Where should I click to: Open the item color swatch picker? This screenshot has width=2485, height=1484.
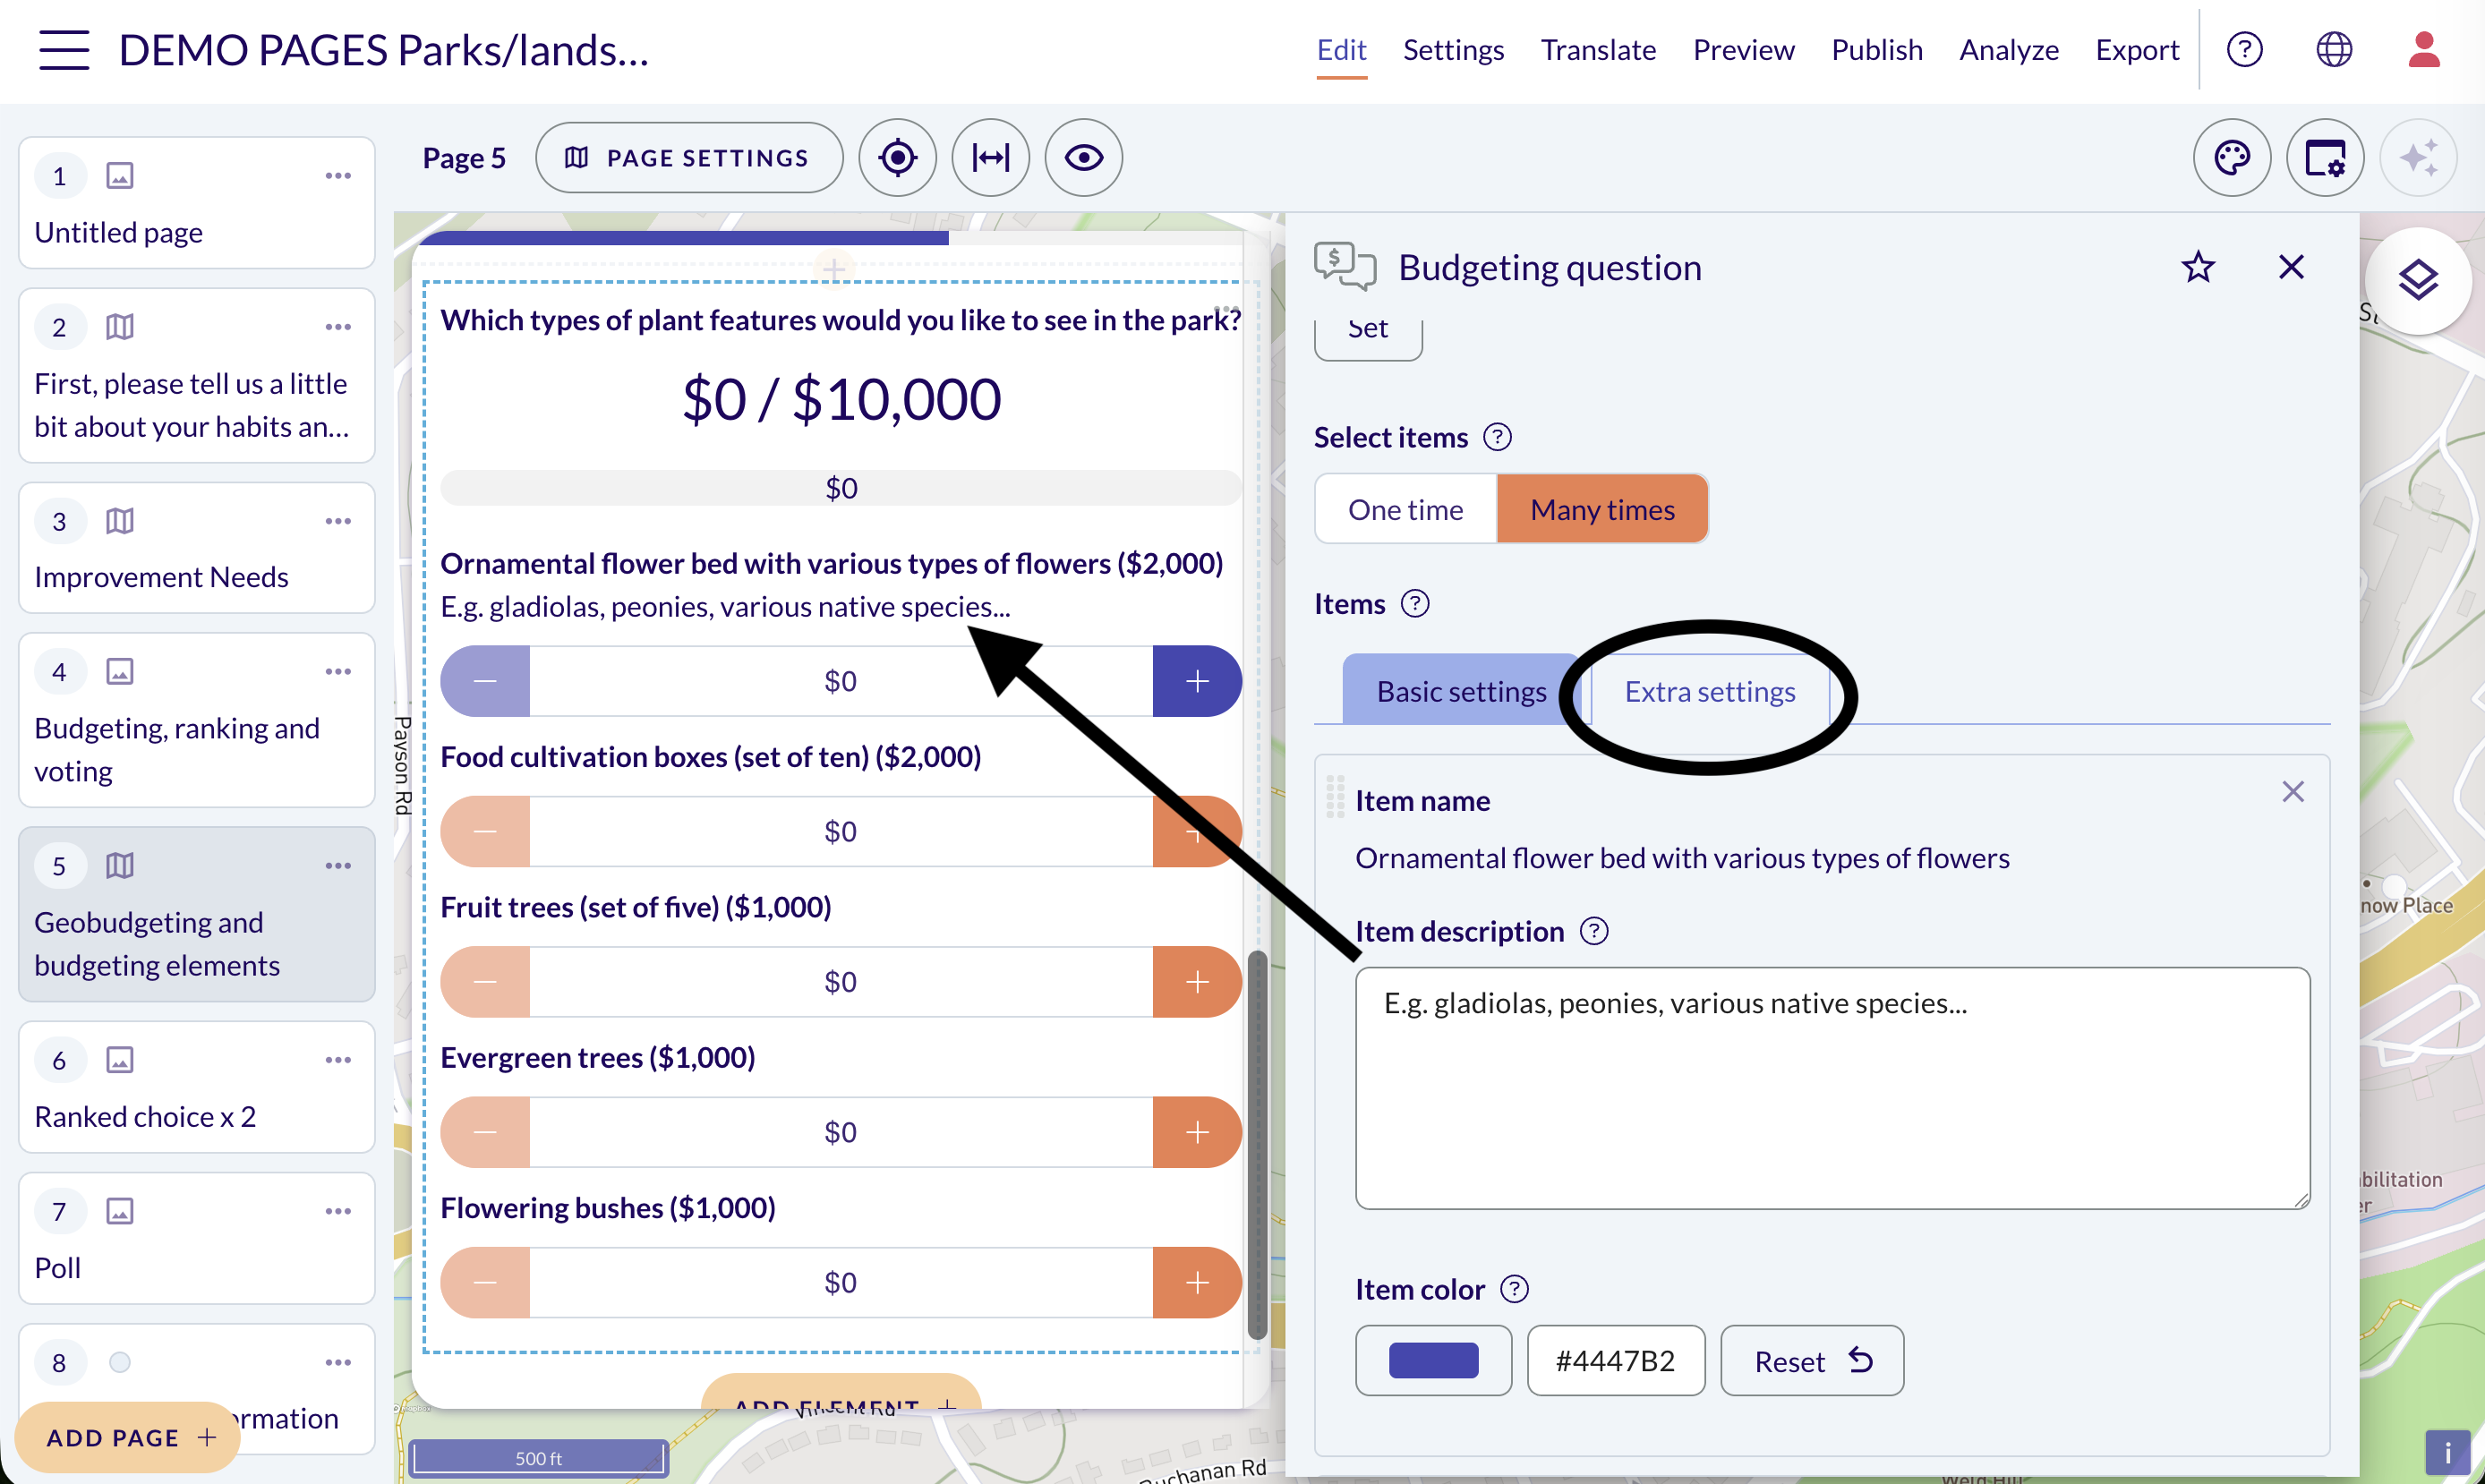1433,1361
